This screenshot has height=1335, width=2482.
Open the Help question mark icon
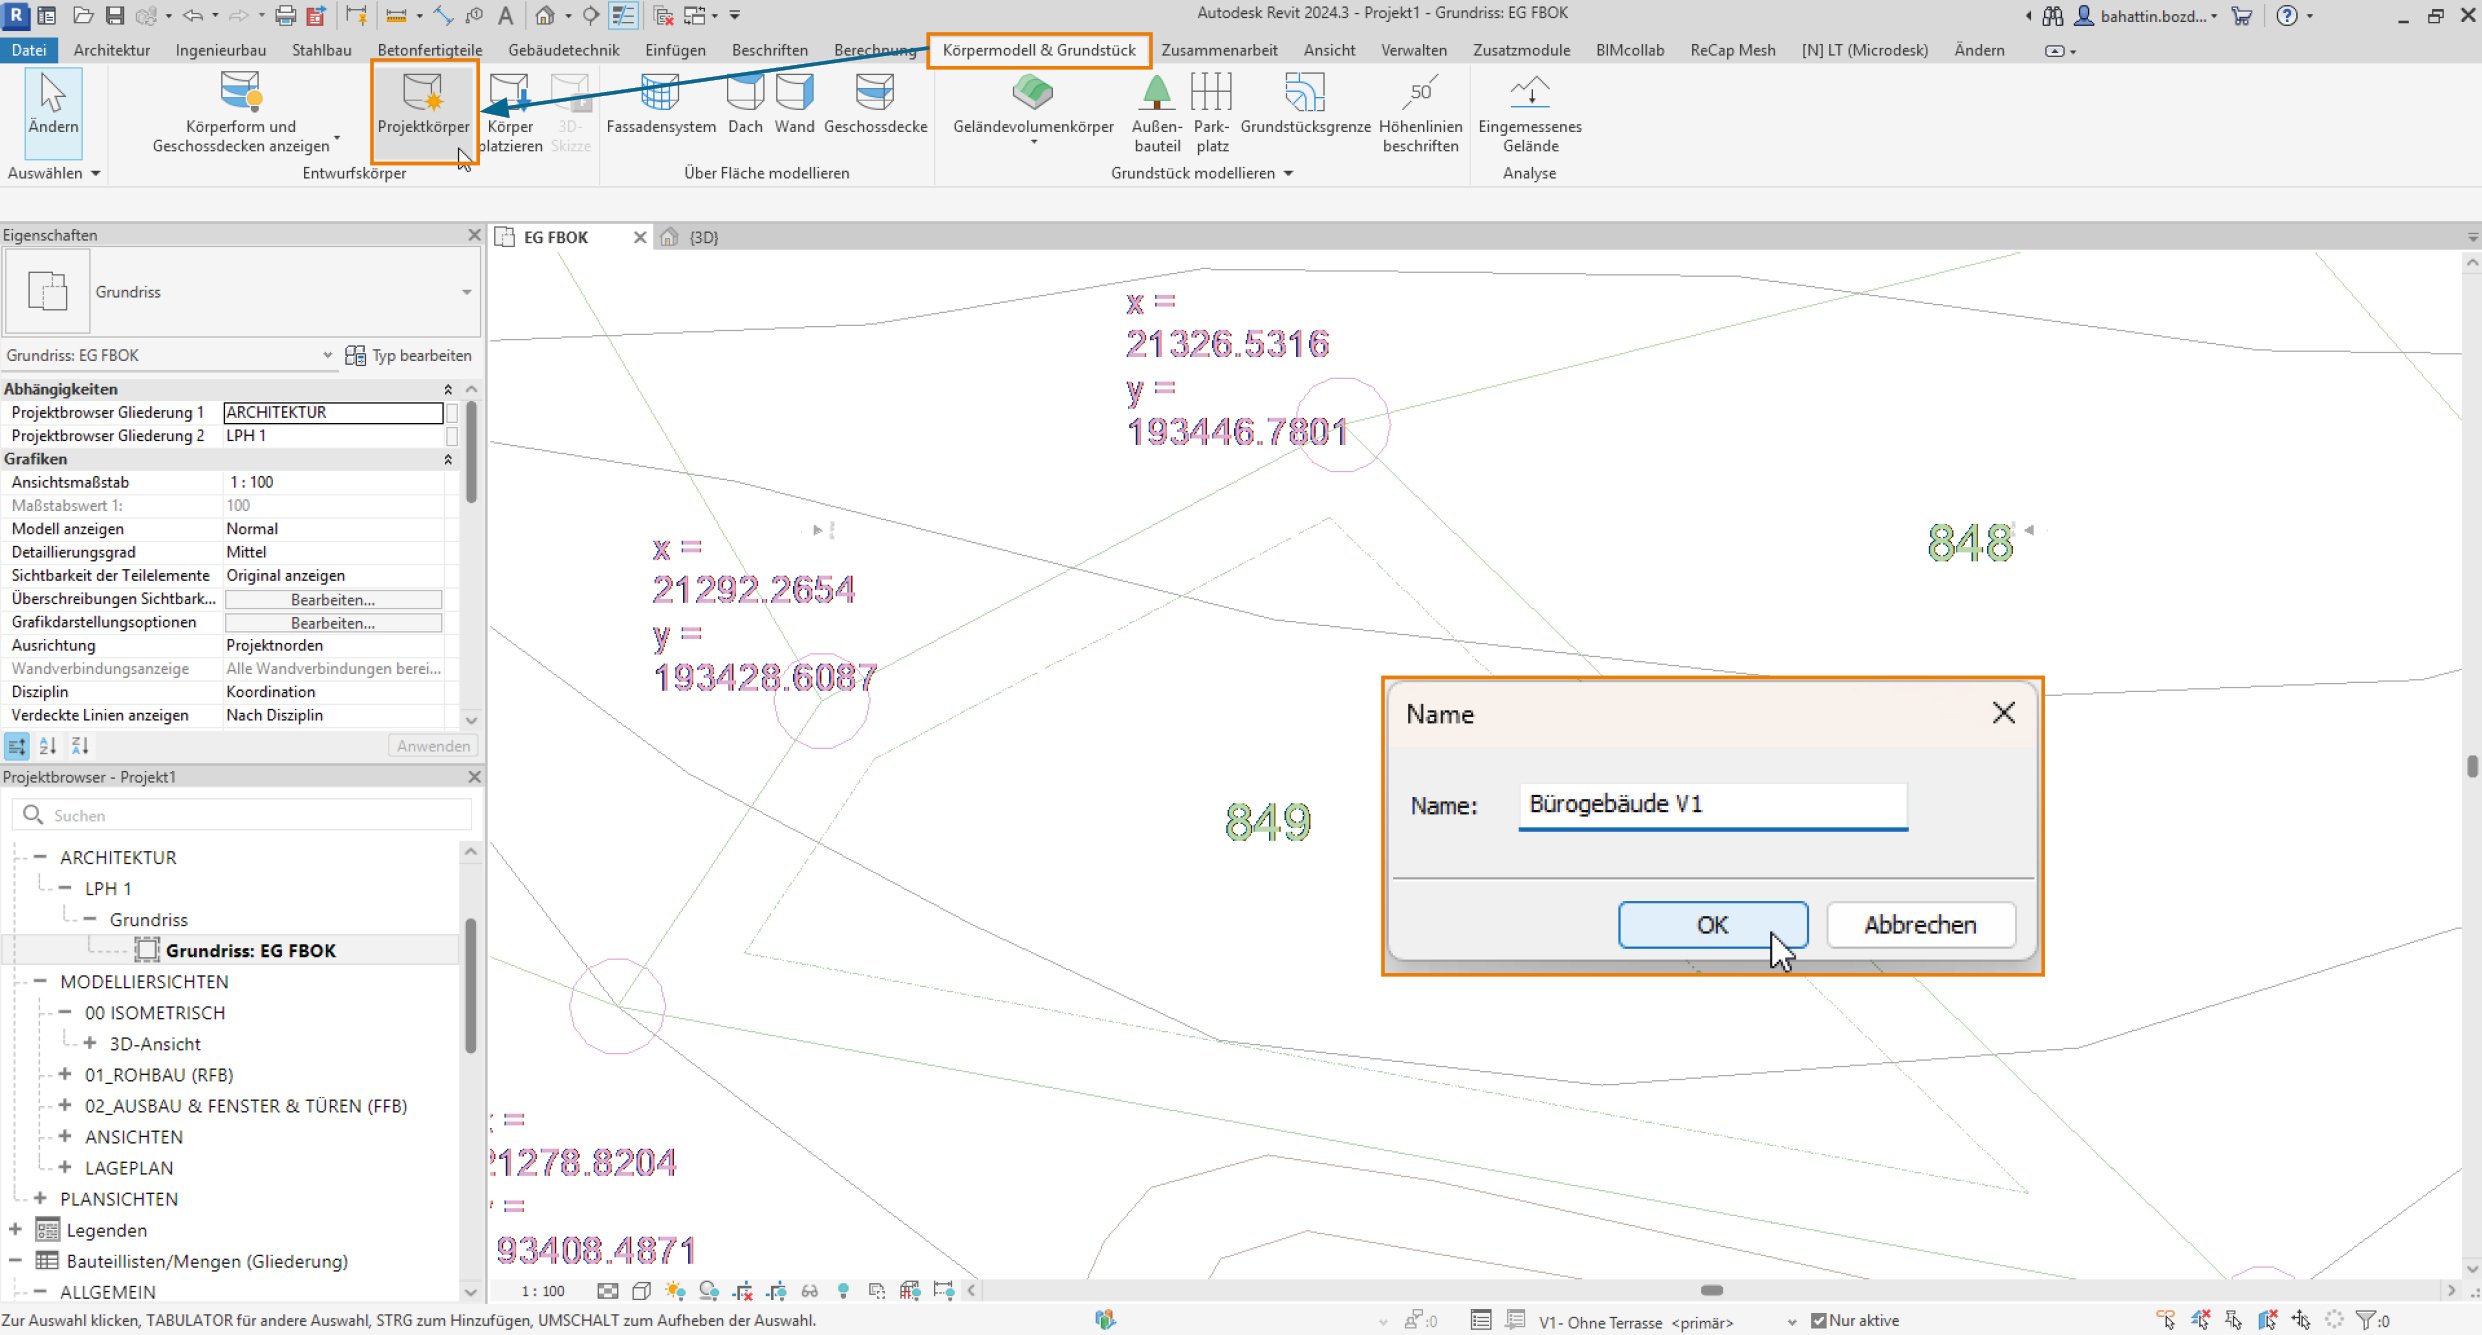[x=2287, y=15]
